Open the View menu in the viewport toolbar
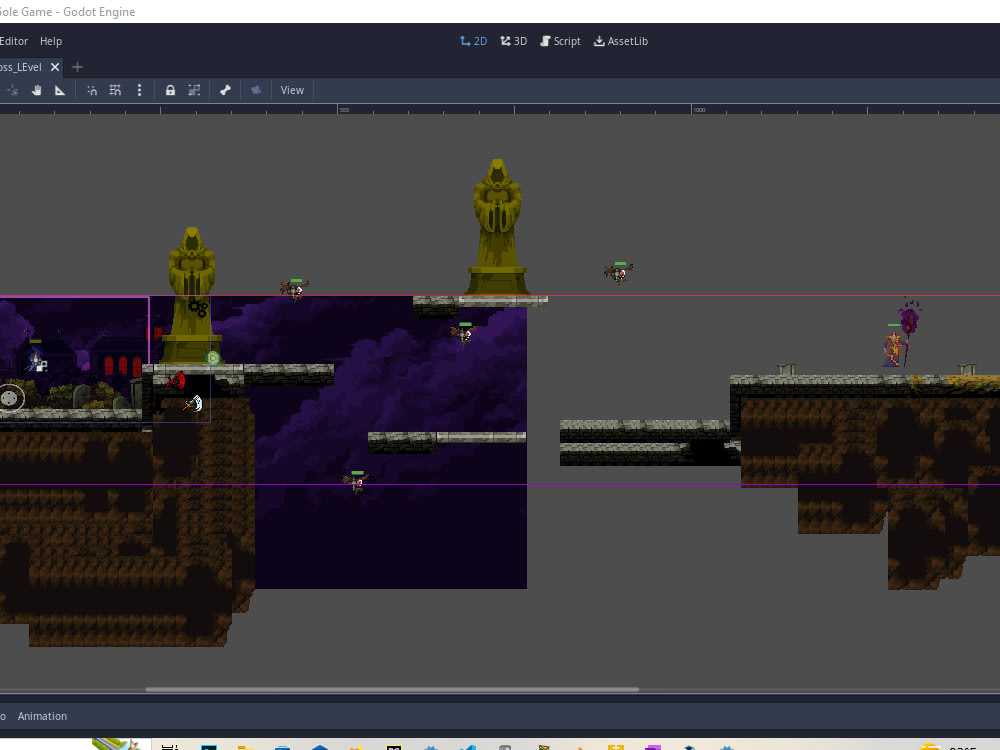 click(292, 90)
